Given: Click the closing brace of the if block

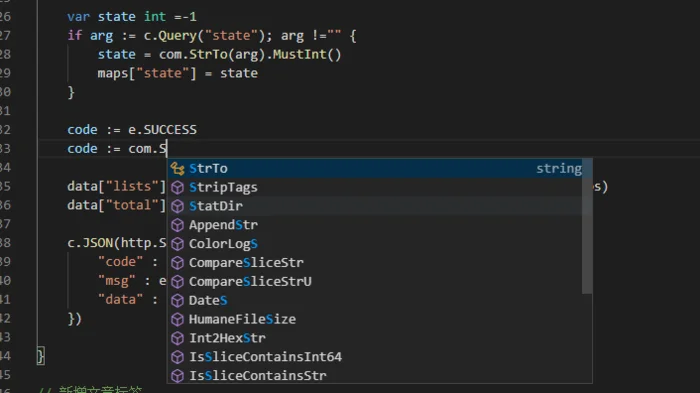Looking at the screenshot, I should click(71, 92).
